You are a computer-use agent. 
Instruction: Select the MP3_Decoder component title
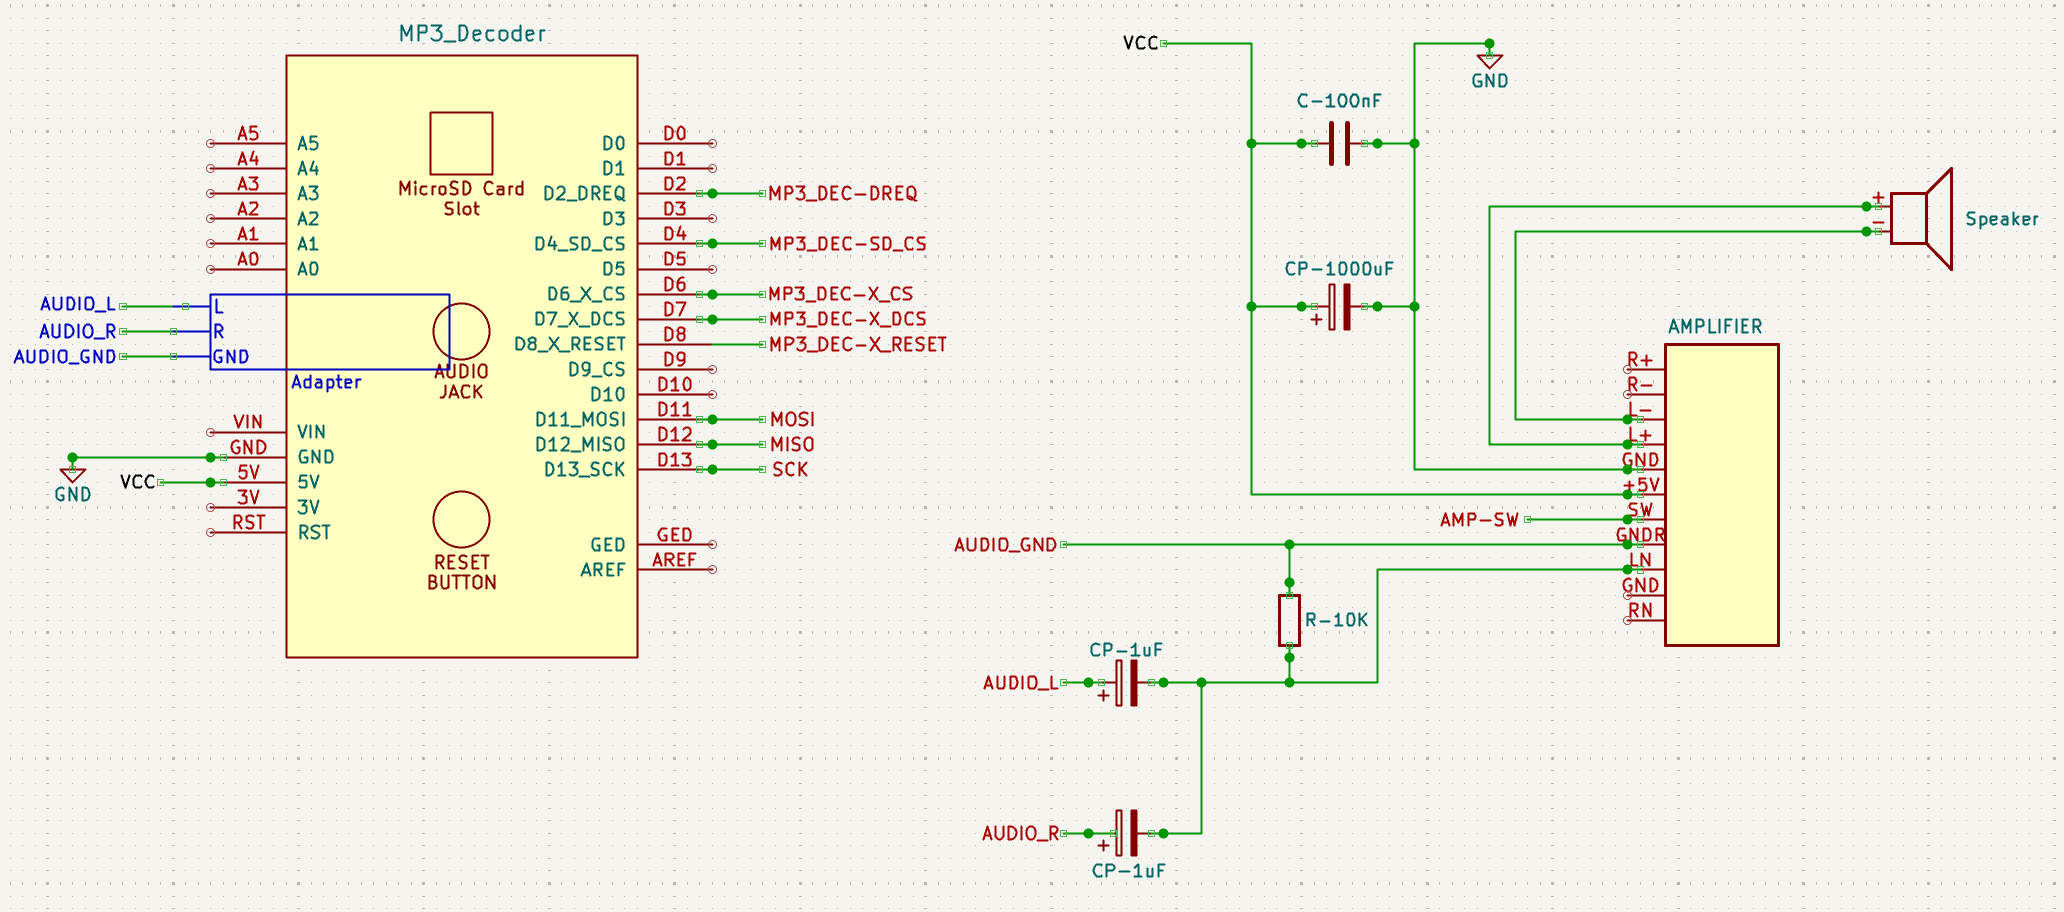472,34
